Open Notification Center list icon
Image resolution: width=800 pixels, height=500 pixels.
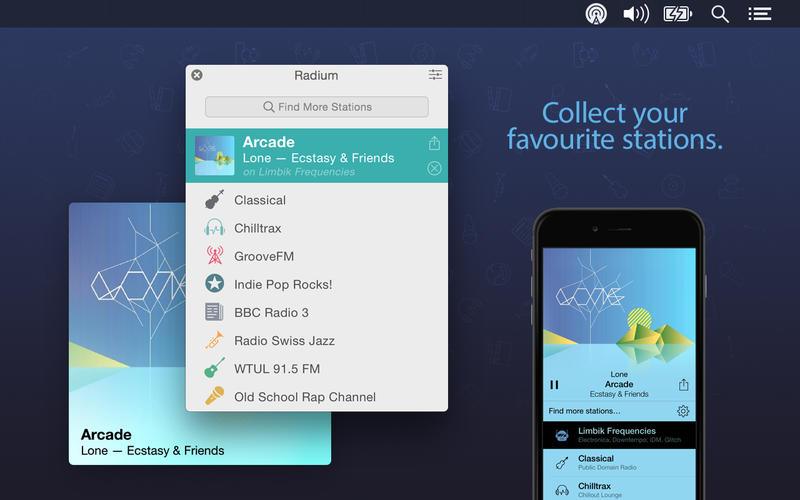(x=760, y=14)
